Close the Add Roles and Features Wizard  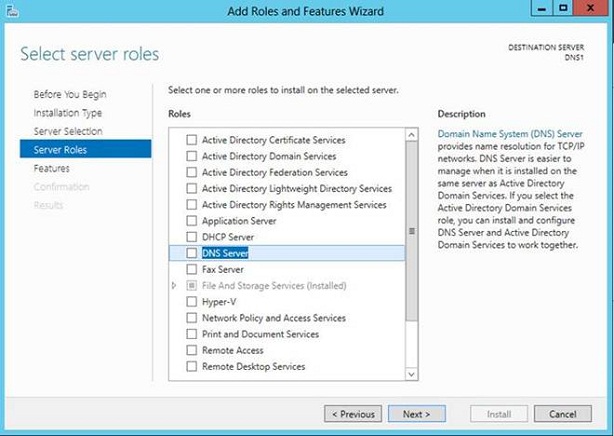point(591,8)
